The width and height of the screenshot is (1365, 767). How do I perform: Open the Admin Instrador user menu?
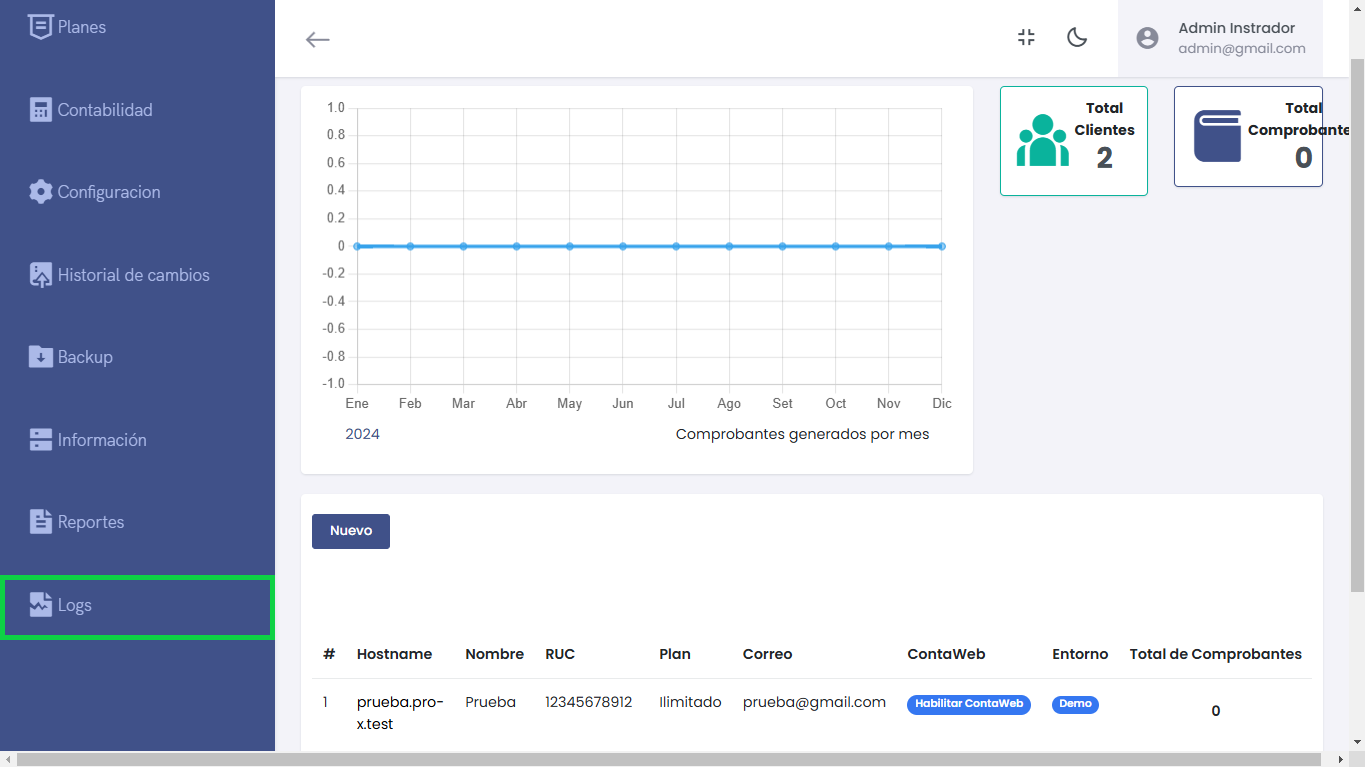1220,38
